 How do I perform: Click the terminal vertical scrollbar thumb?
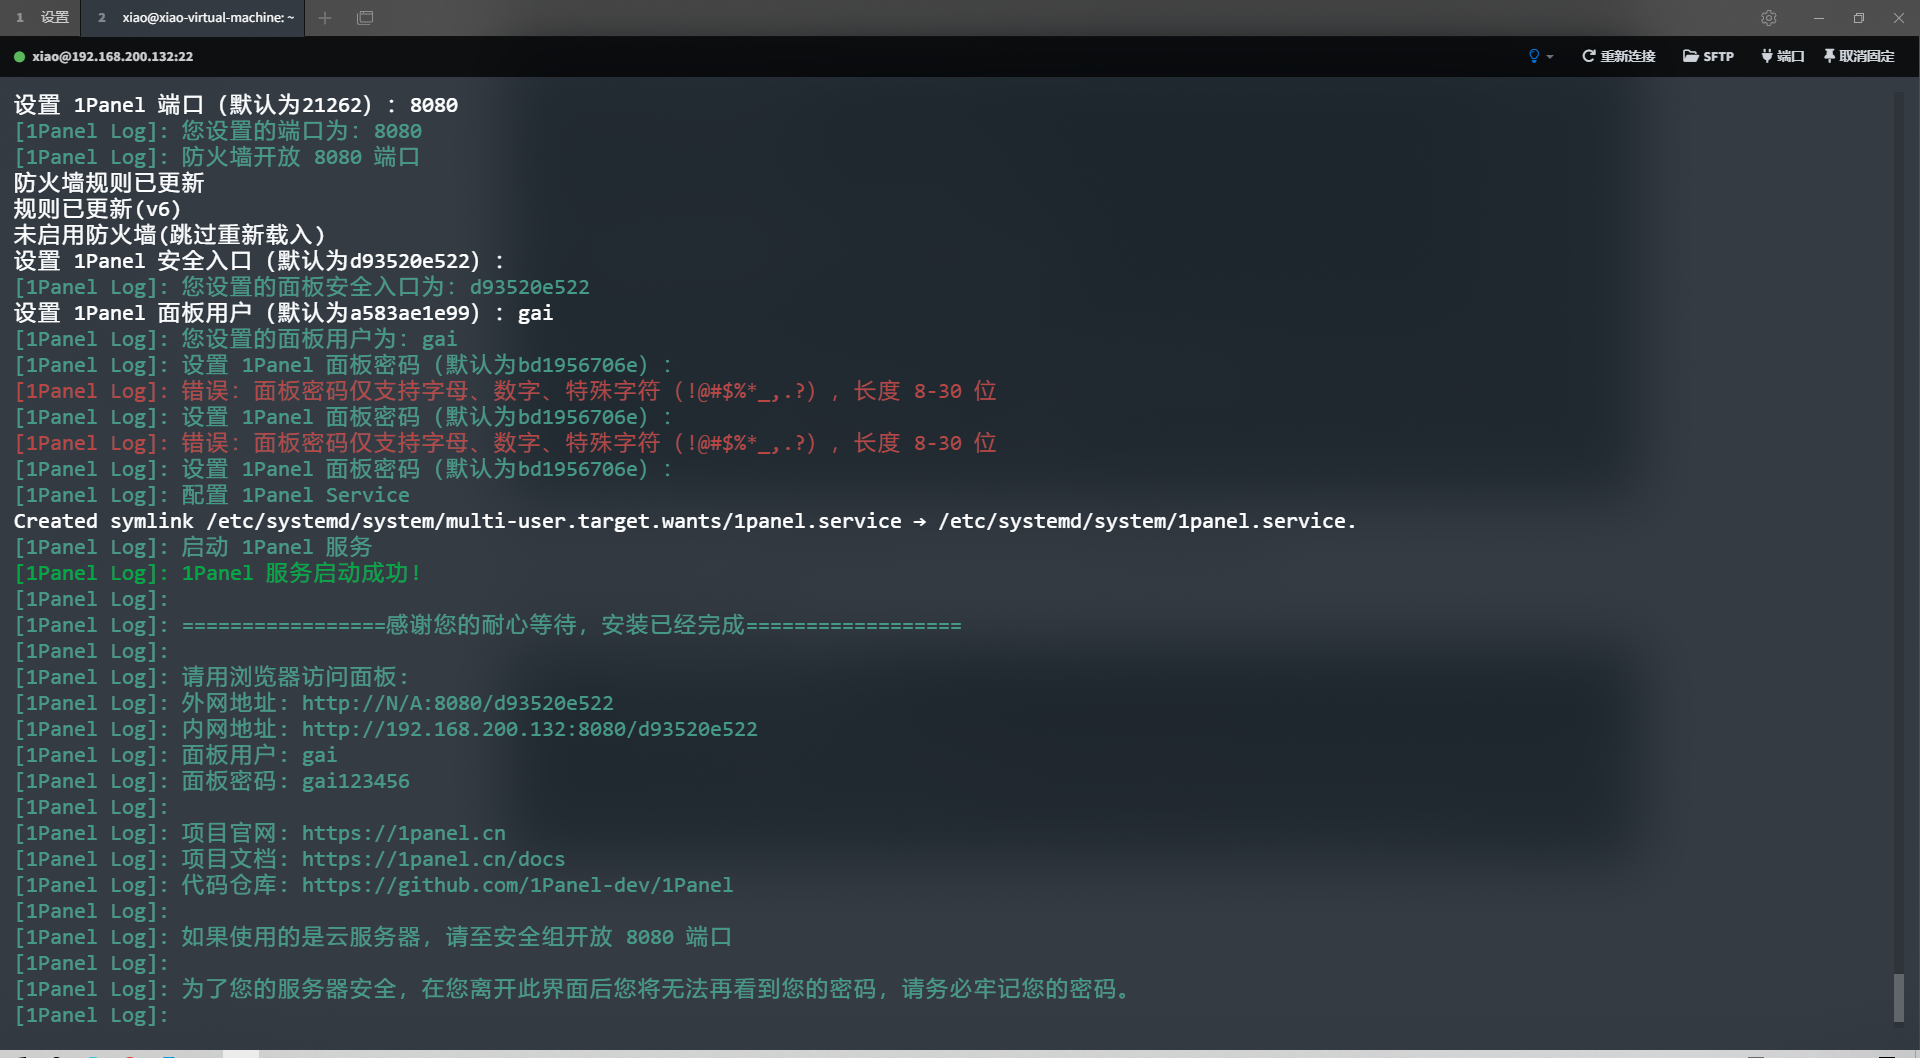[1898, 997]
